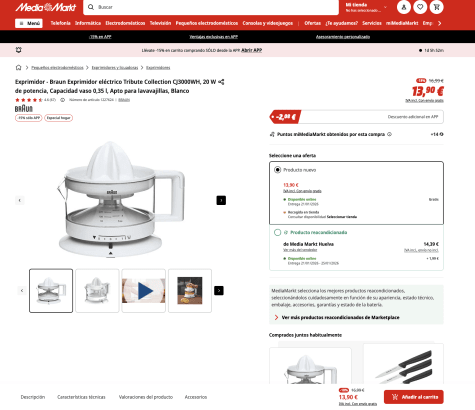Open the Menú button
Image resolution: width=475 pixels, height=410 pixels.
tap(29, 23)
